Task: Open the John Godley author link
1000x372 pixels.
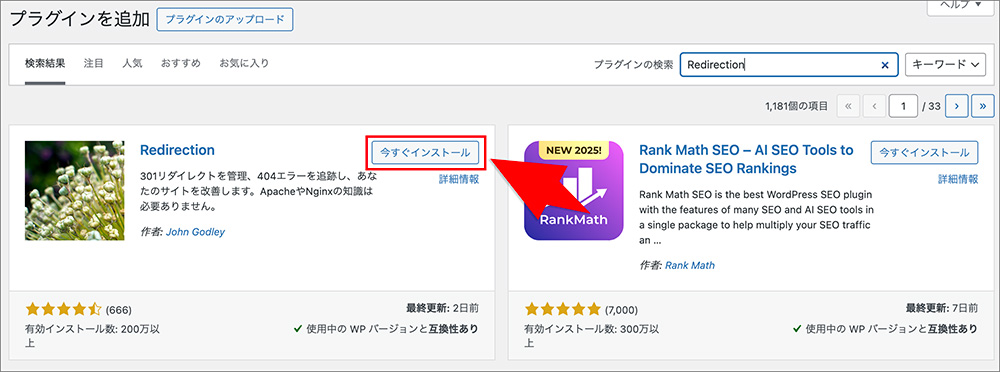Action: pos(195,232)
